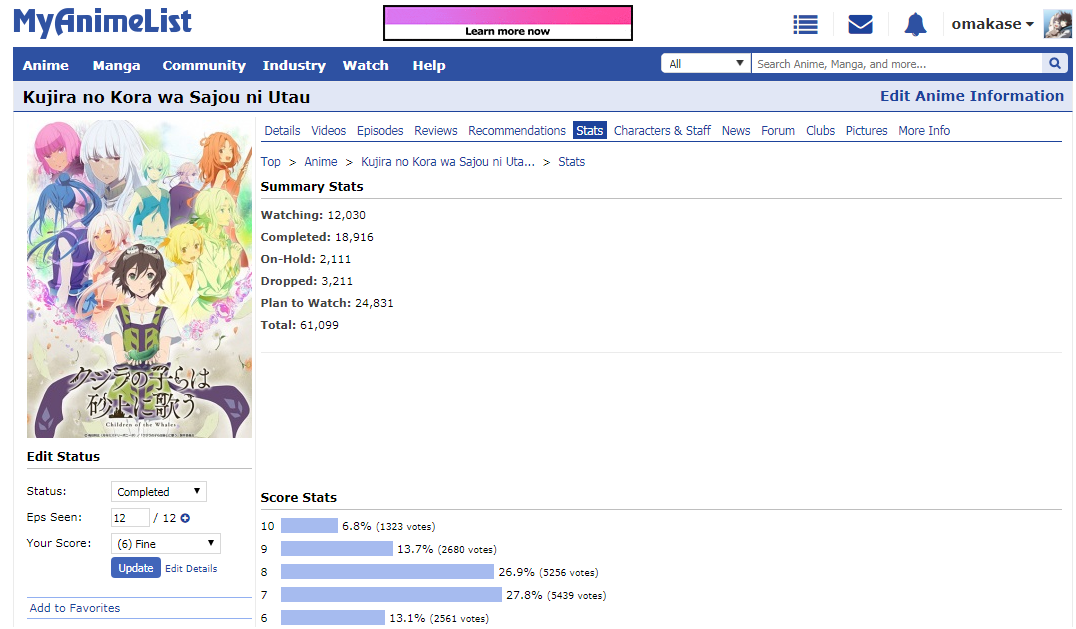Open the user avatar picture

point(1057,24)
